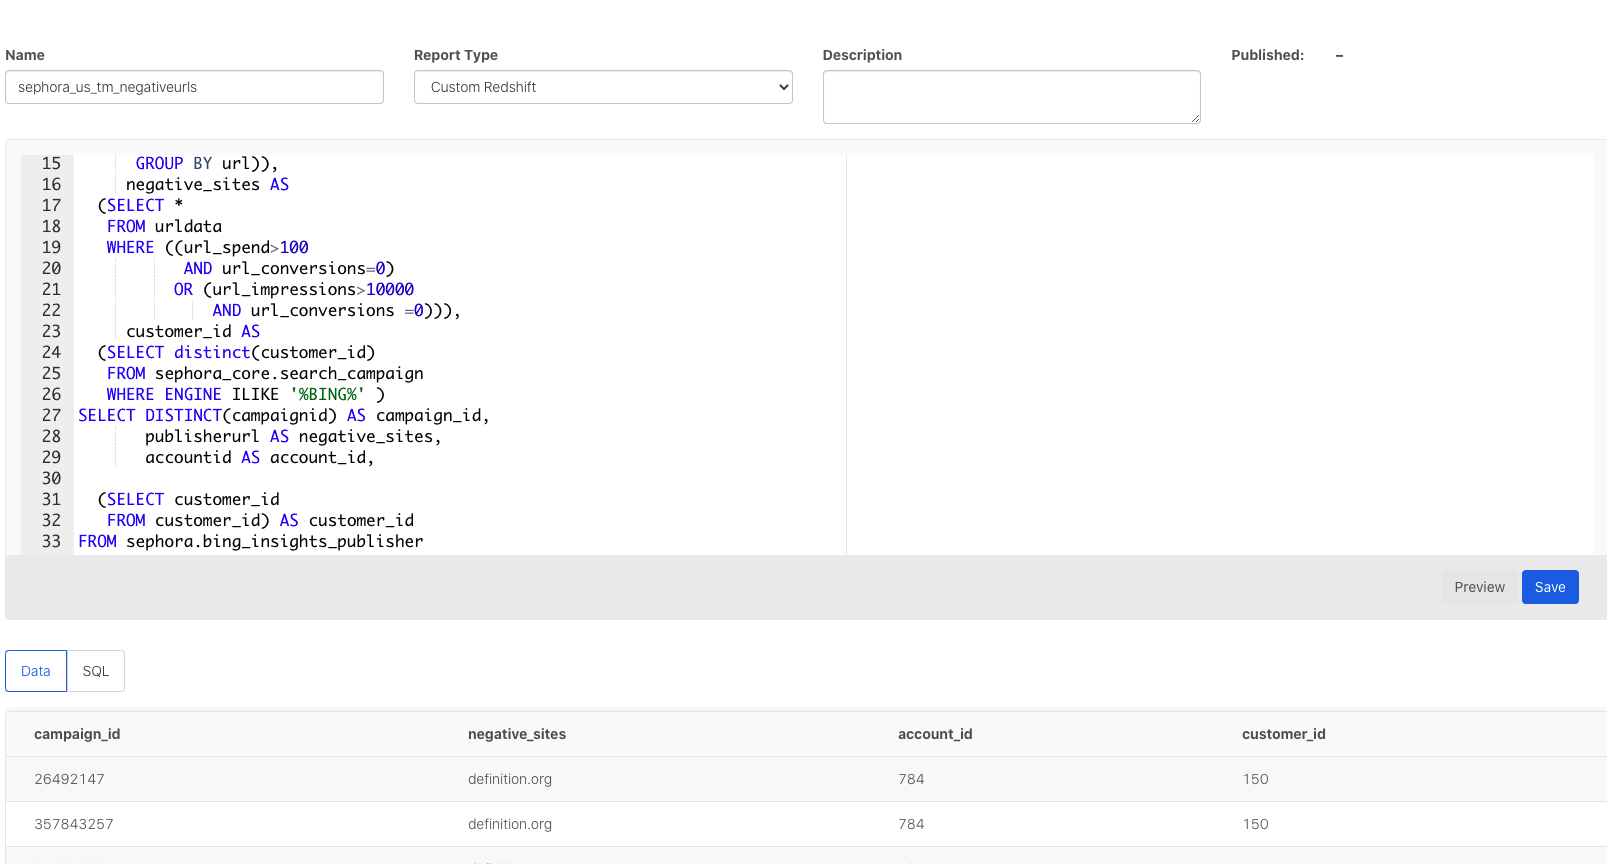Click the negative_sites column header
Image resolution: width=1607 pixels, height=864 pixels.
pos(517,734)
